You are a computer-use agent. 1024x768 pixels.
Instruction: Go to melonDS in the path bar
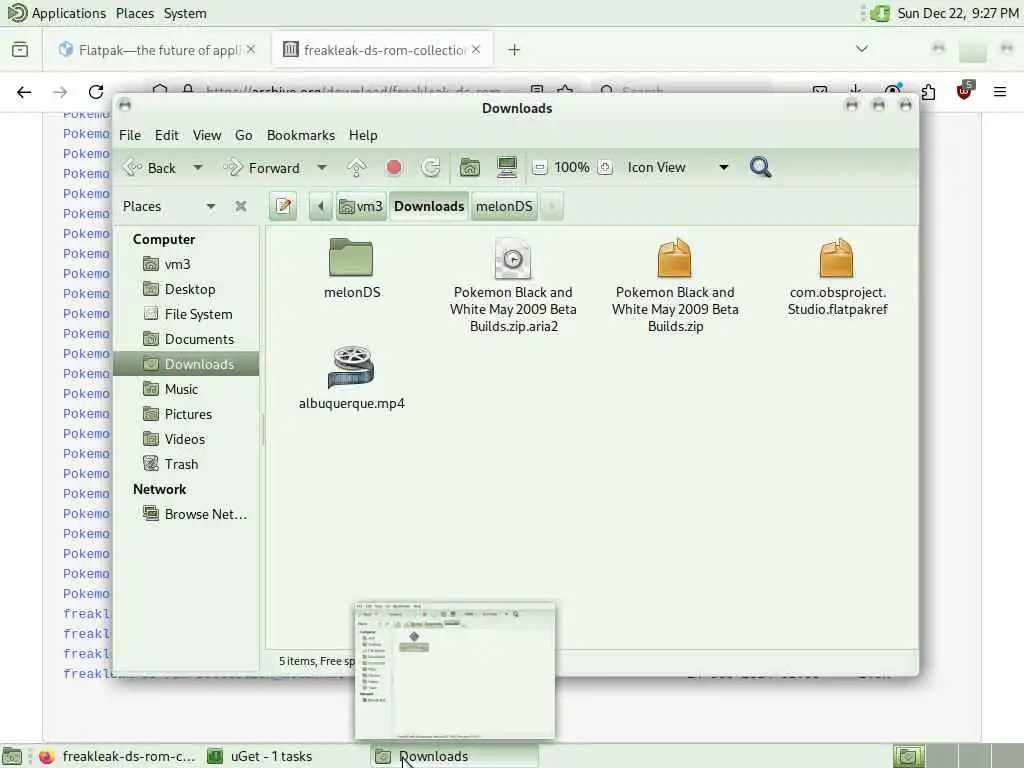pos(504,206)
